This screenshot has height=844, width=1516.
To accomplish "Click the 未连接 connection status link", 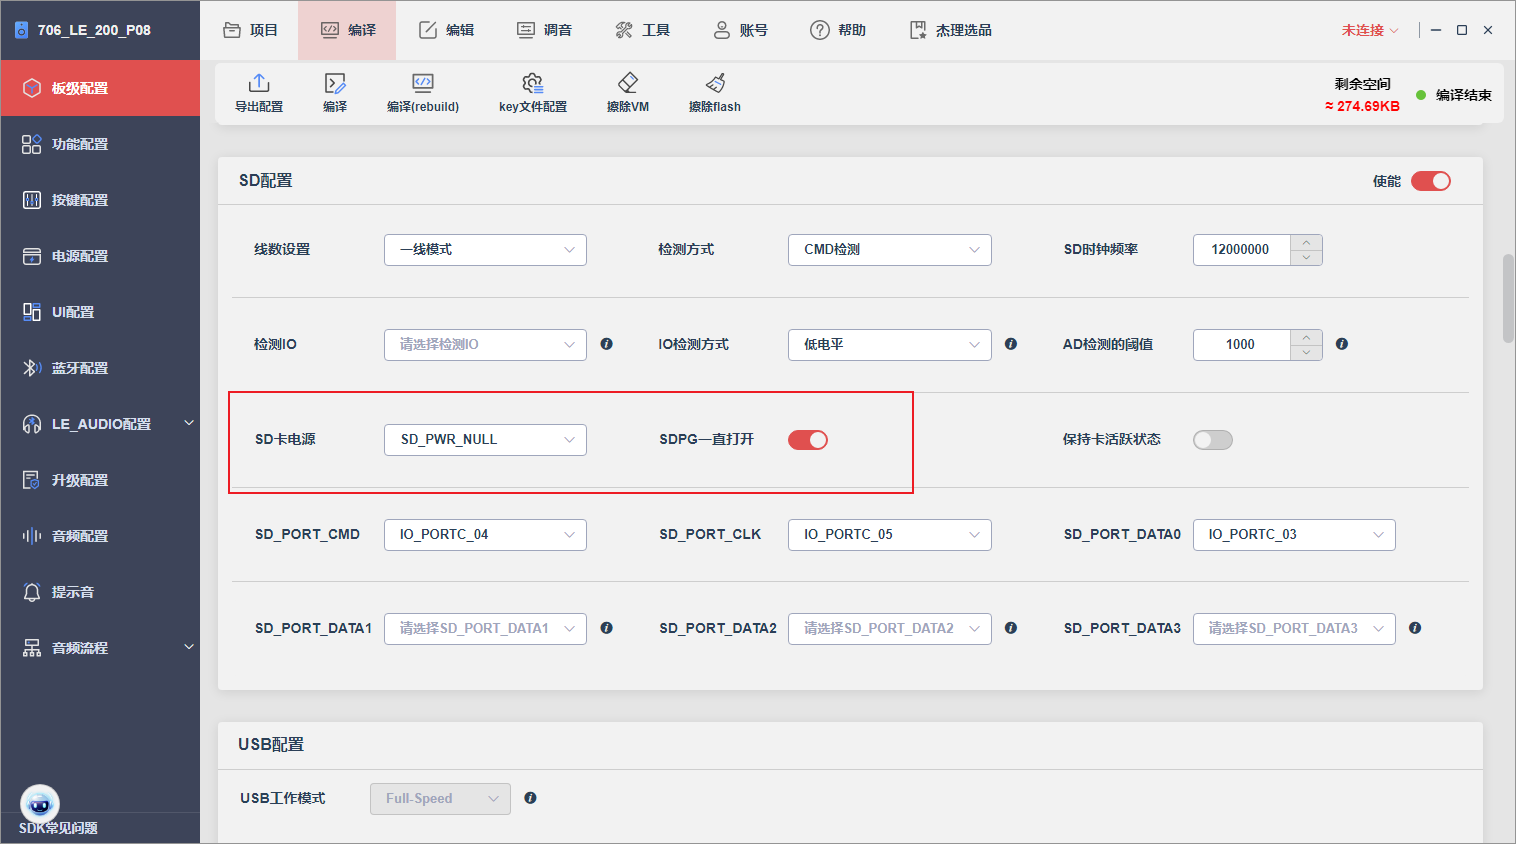I will point(1370,30).
